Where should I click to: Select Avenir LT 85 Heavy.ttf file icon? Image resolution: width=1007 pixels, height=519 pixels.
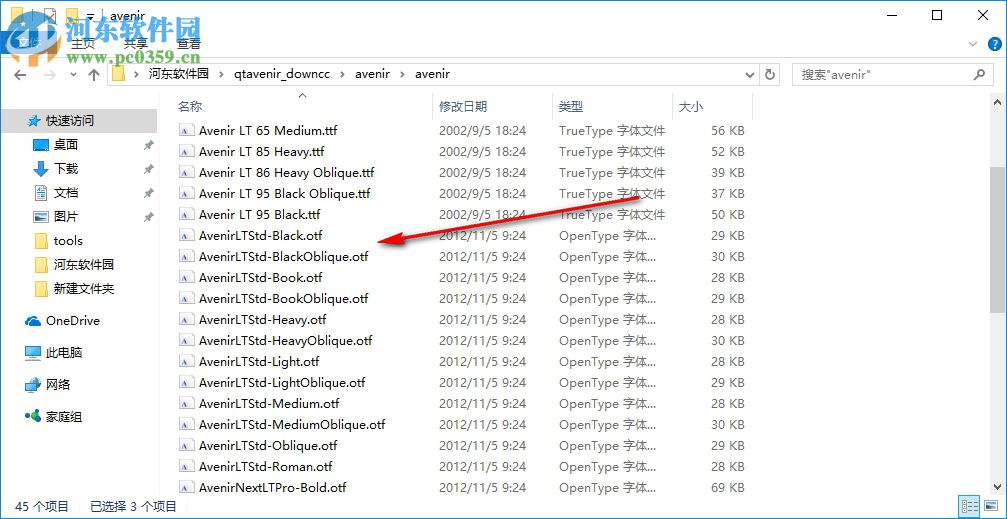click(186, 152)
